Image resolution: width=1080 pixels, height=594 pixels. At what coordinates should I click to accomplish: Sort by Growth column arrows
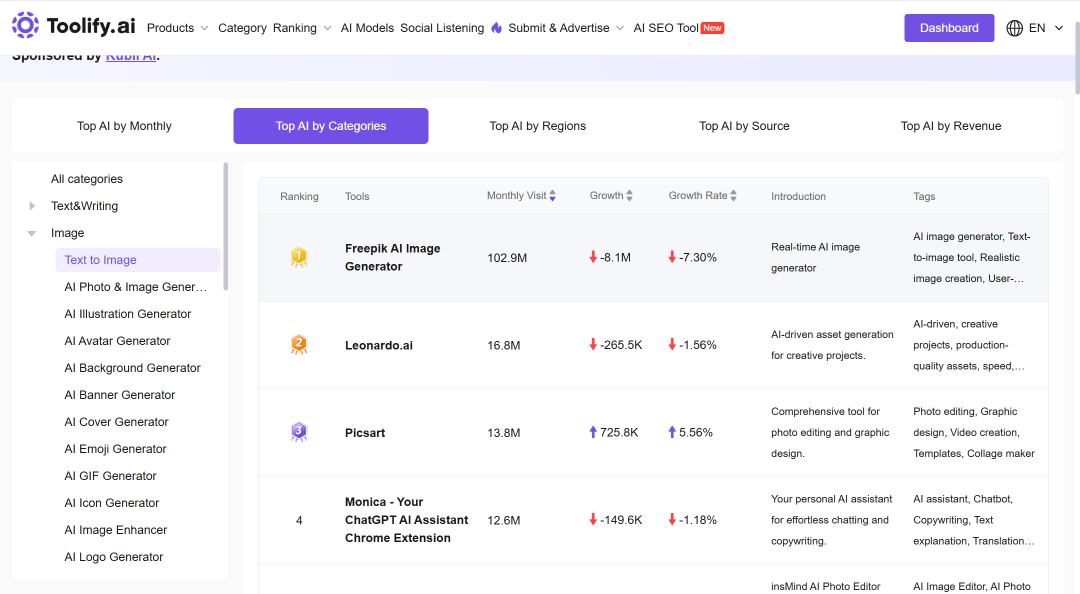630,196
